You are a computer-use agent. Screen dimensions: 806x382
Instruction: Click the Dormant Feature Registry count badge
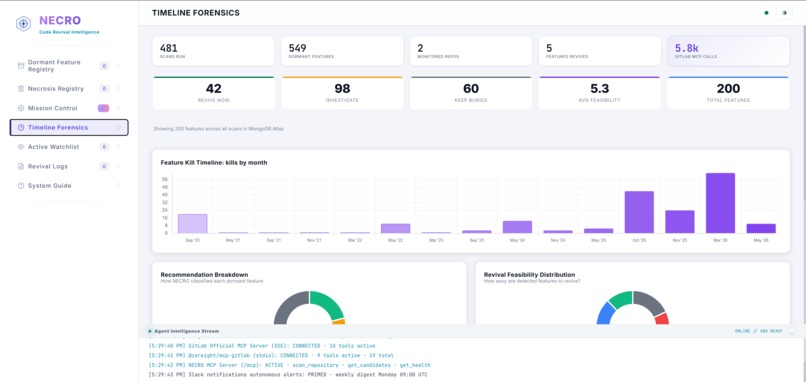pyautogui.click(x=104, y=66)
